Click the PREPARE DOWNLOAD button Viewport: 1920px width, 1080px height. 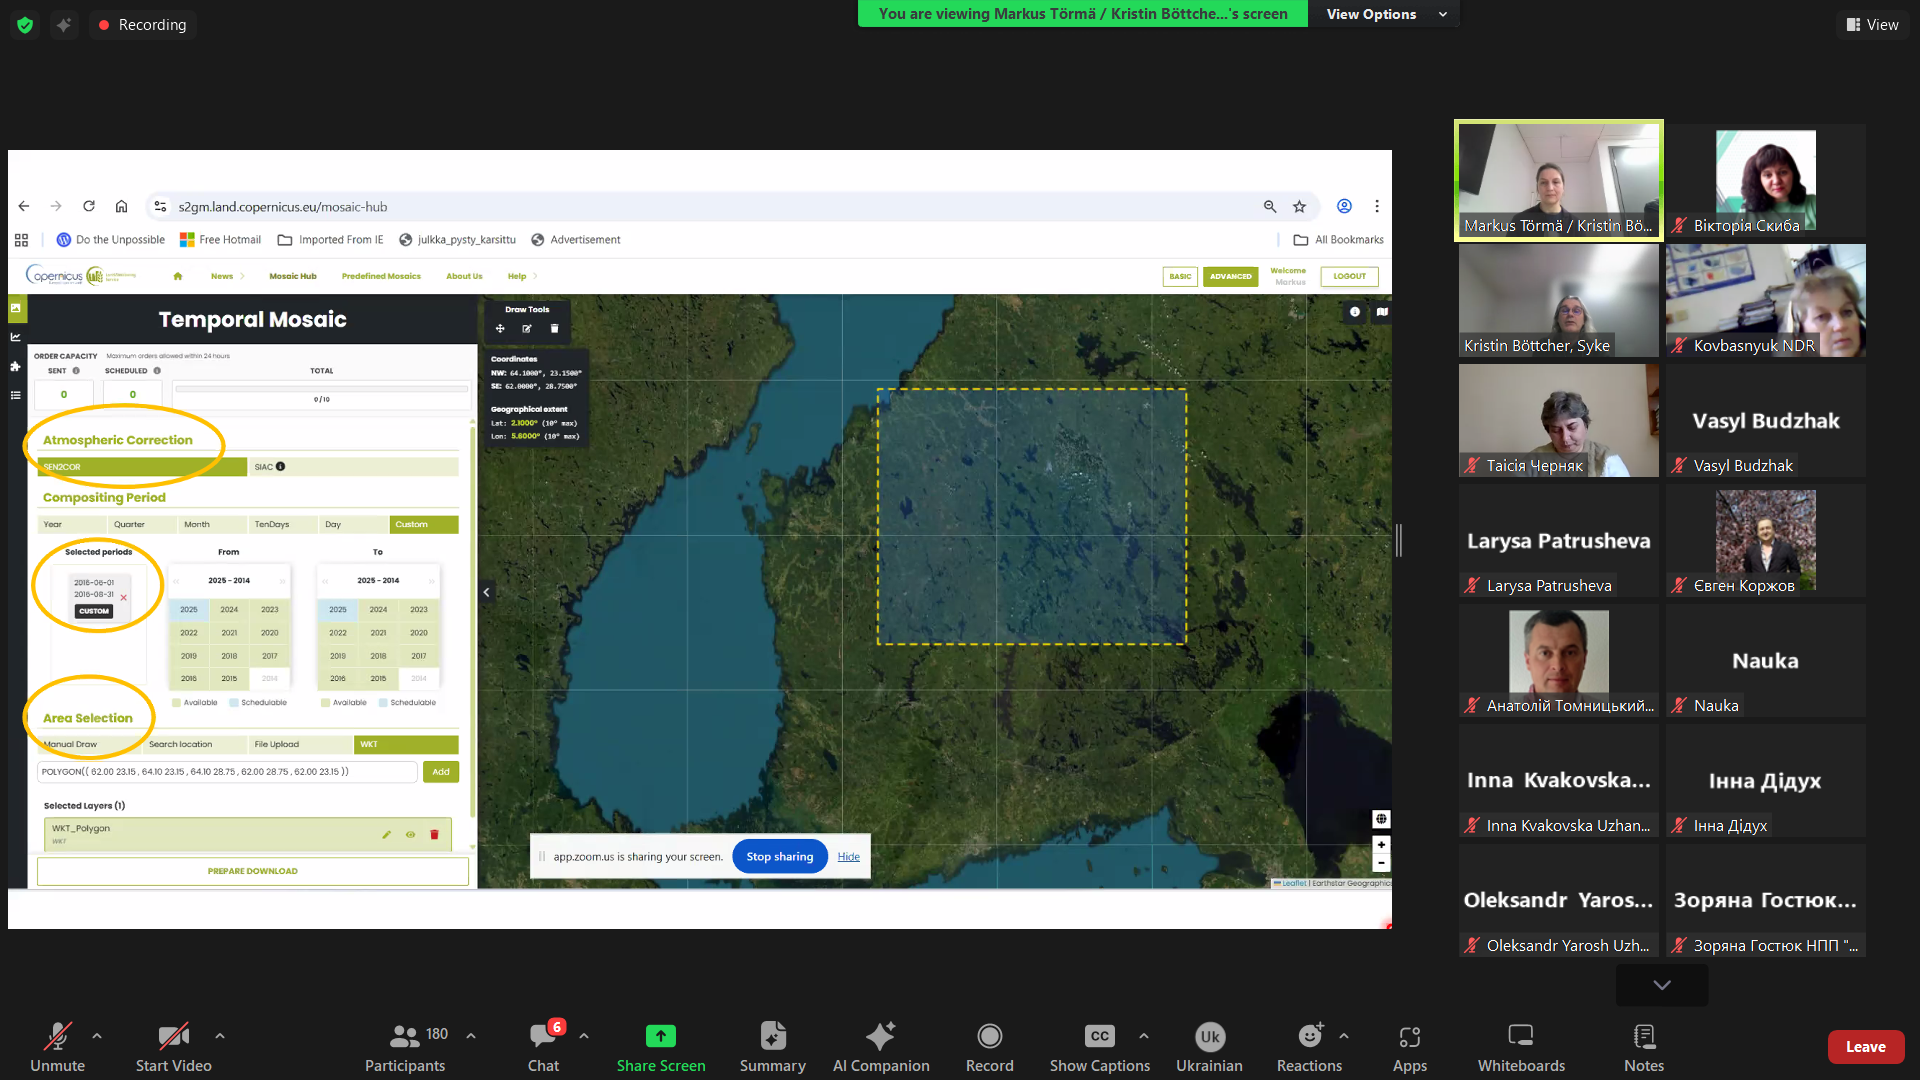coord(252,870)
